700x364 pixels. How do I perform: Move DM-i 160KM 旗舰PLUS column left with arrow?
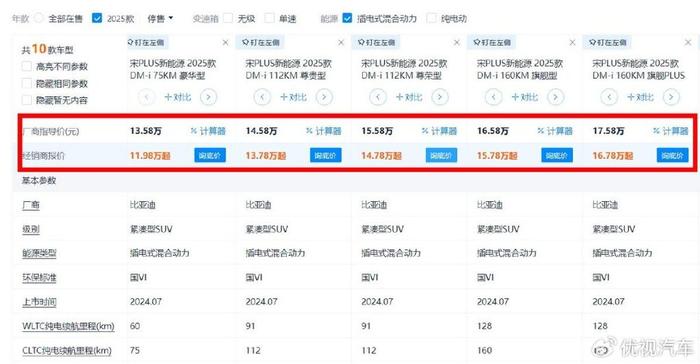pos(609,97)
